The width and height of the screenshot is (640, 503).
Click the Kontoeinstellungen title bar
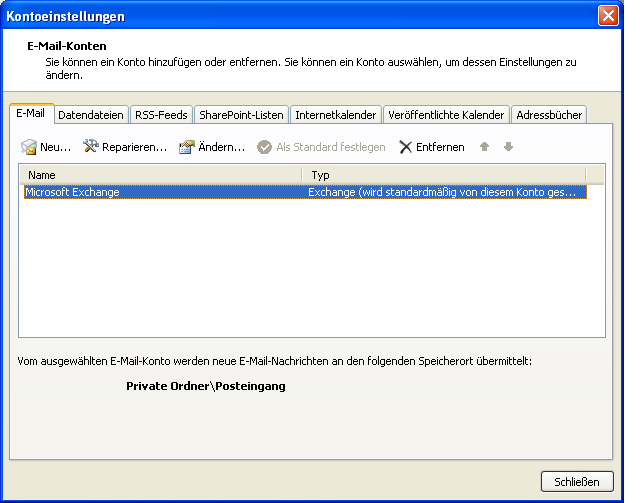click(x=300, y=16)
